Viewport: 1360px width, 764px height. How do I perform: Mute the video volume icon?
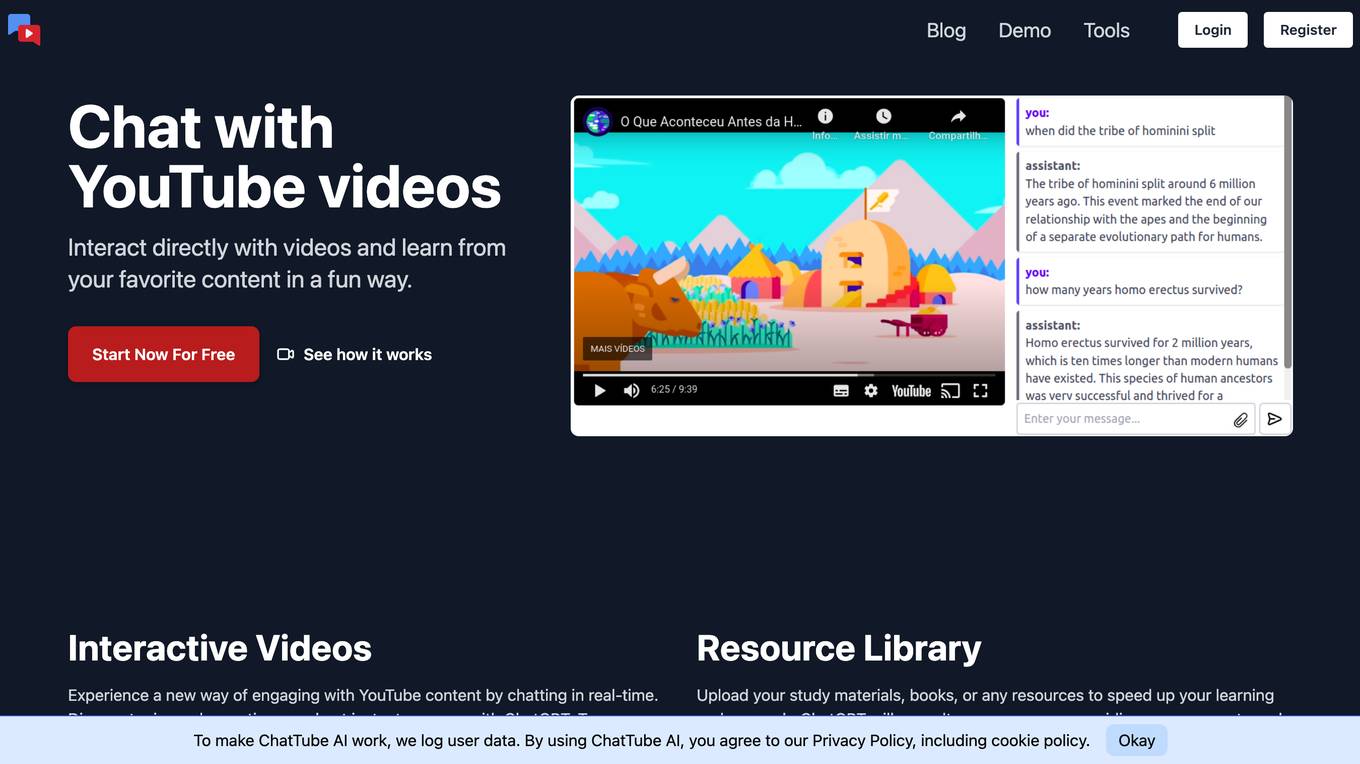[631, 391]
